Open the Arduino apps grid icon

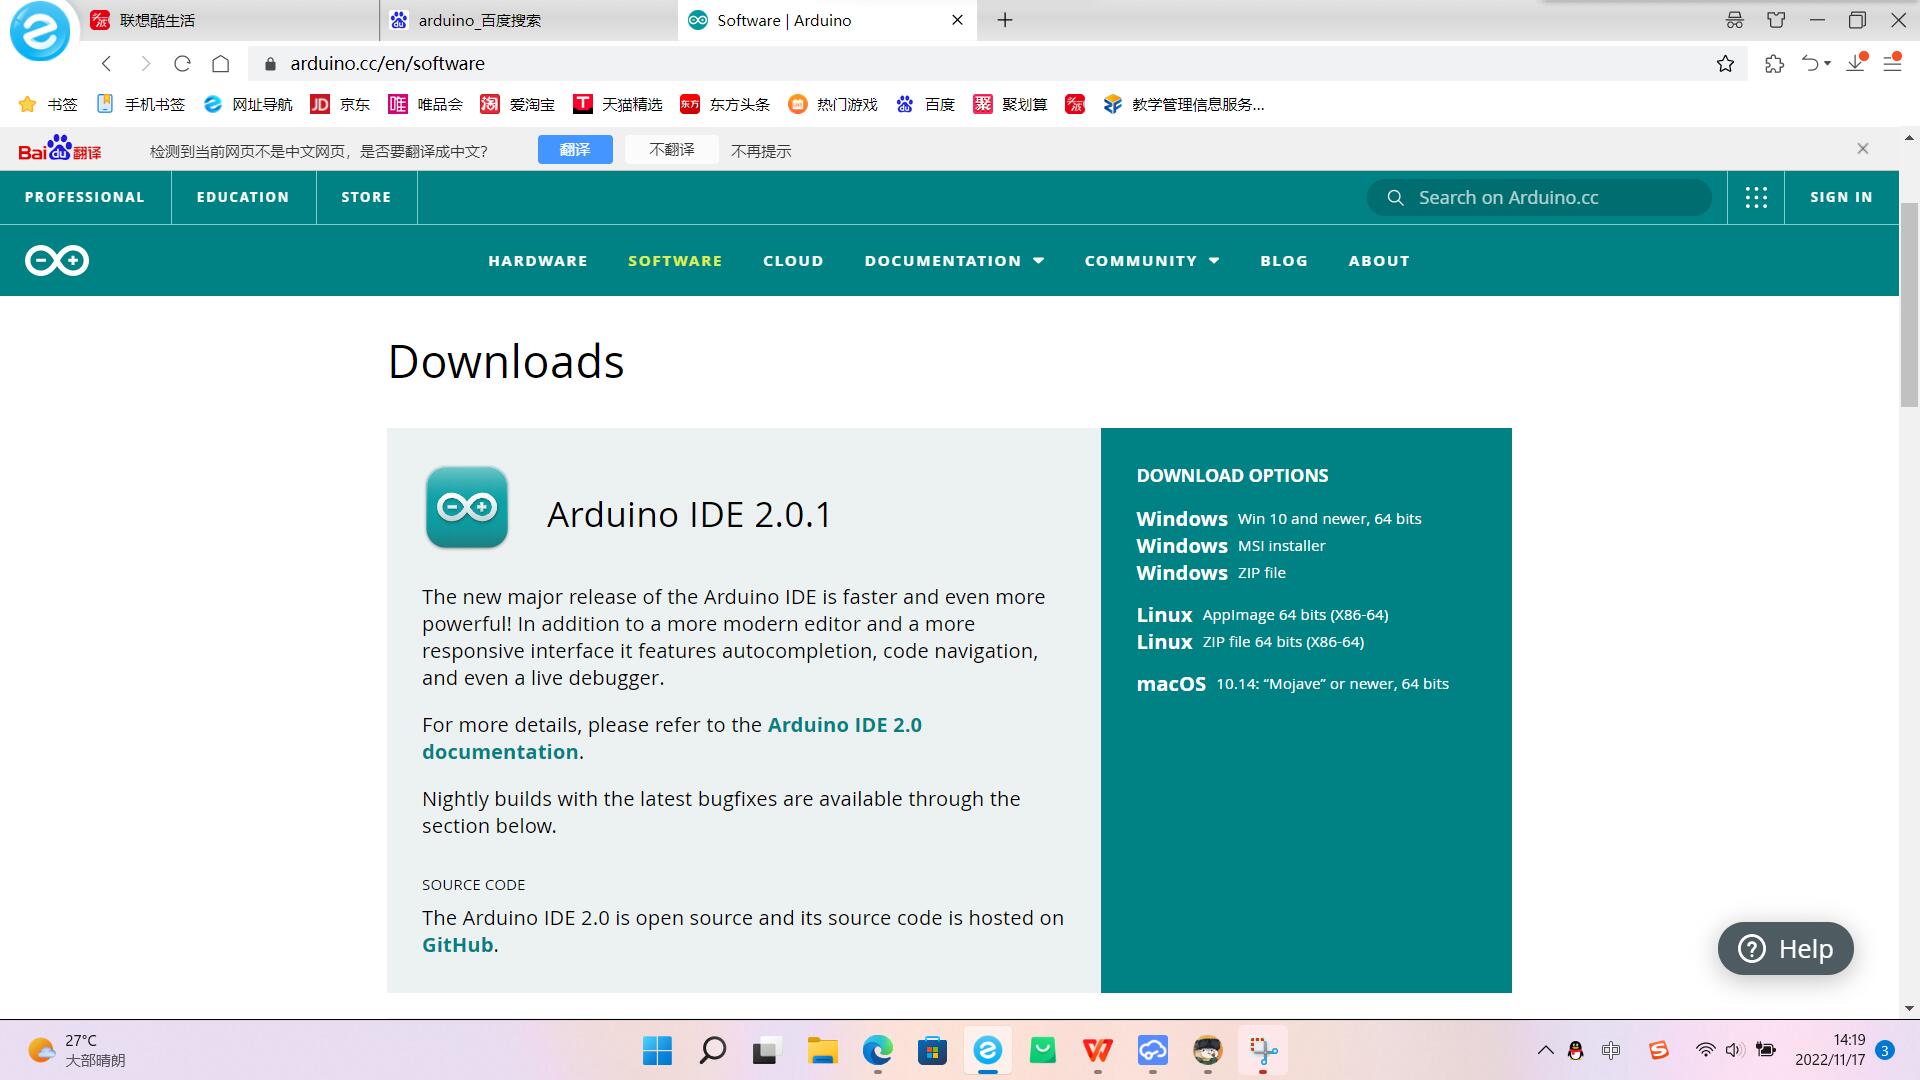(x=1756, y=197)
